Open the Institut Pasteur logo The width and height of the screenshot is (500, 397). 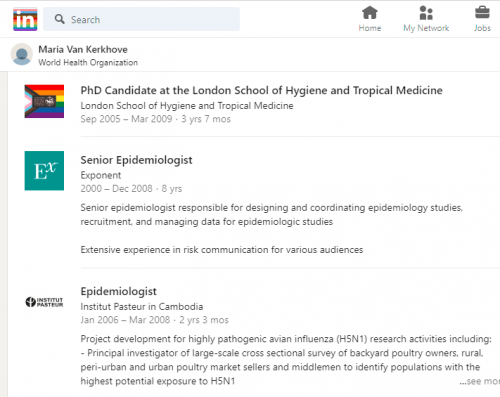tap(44, 302)
